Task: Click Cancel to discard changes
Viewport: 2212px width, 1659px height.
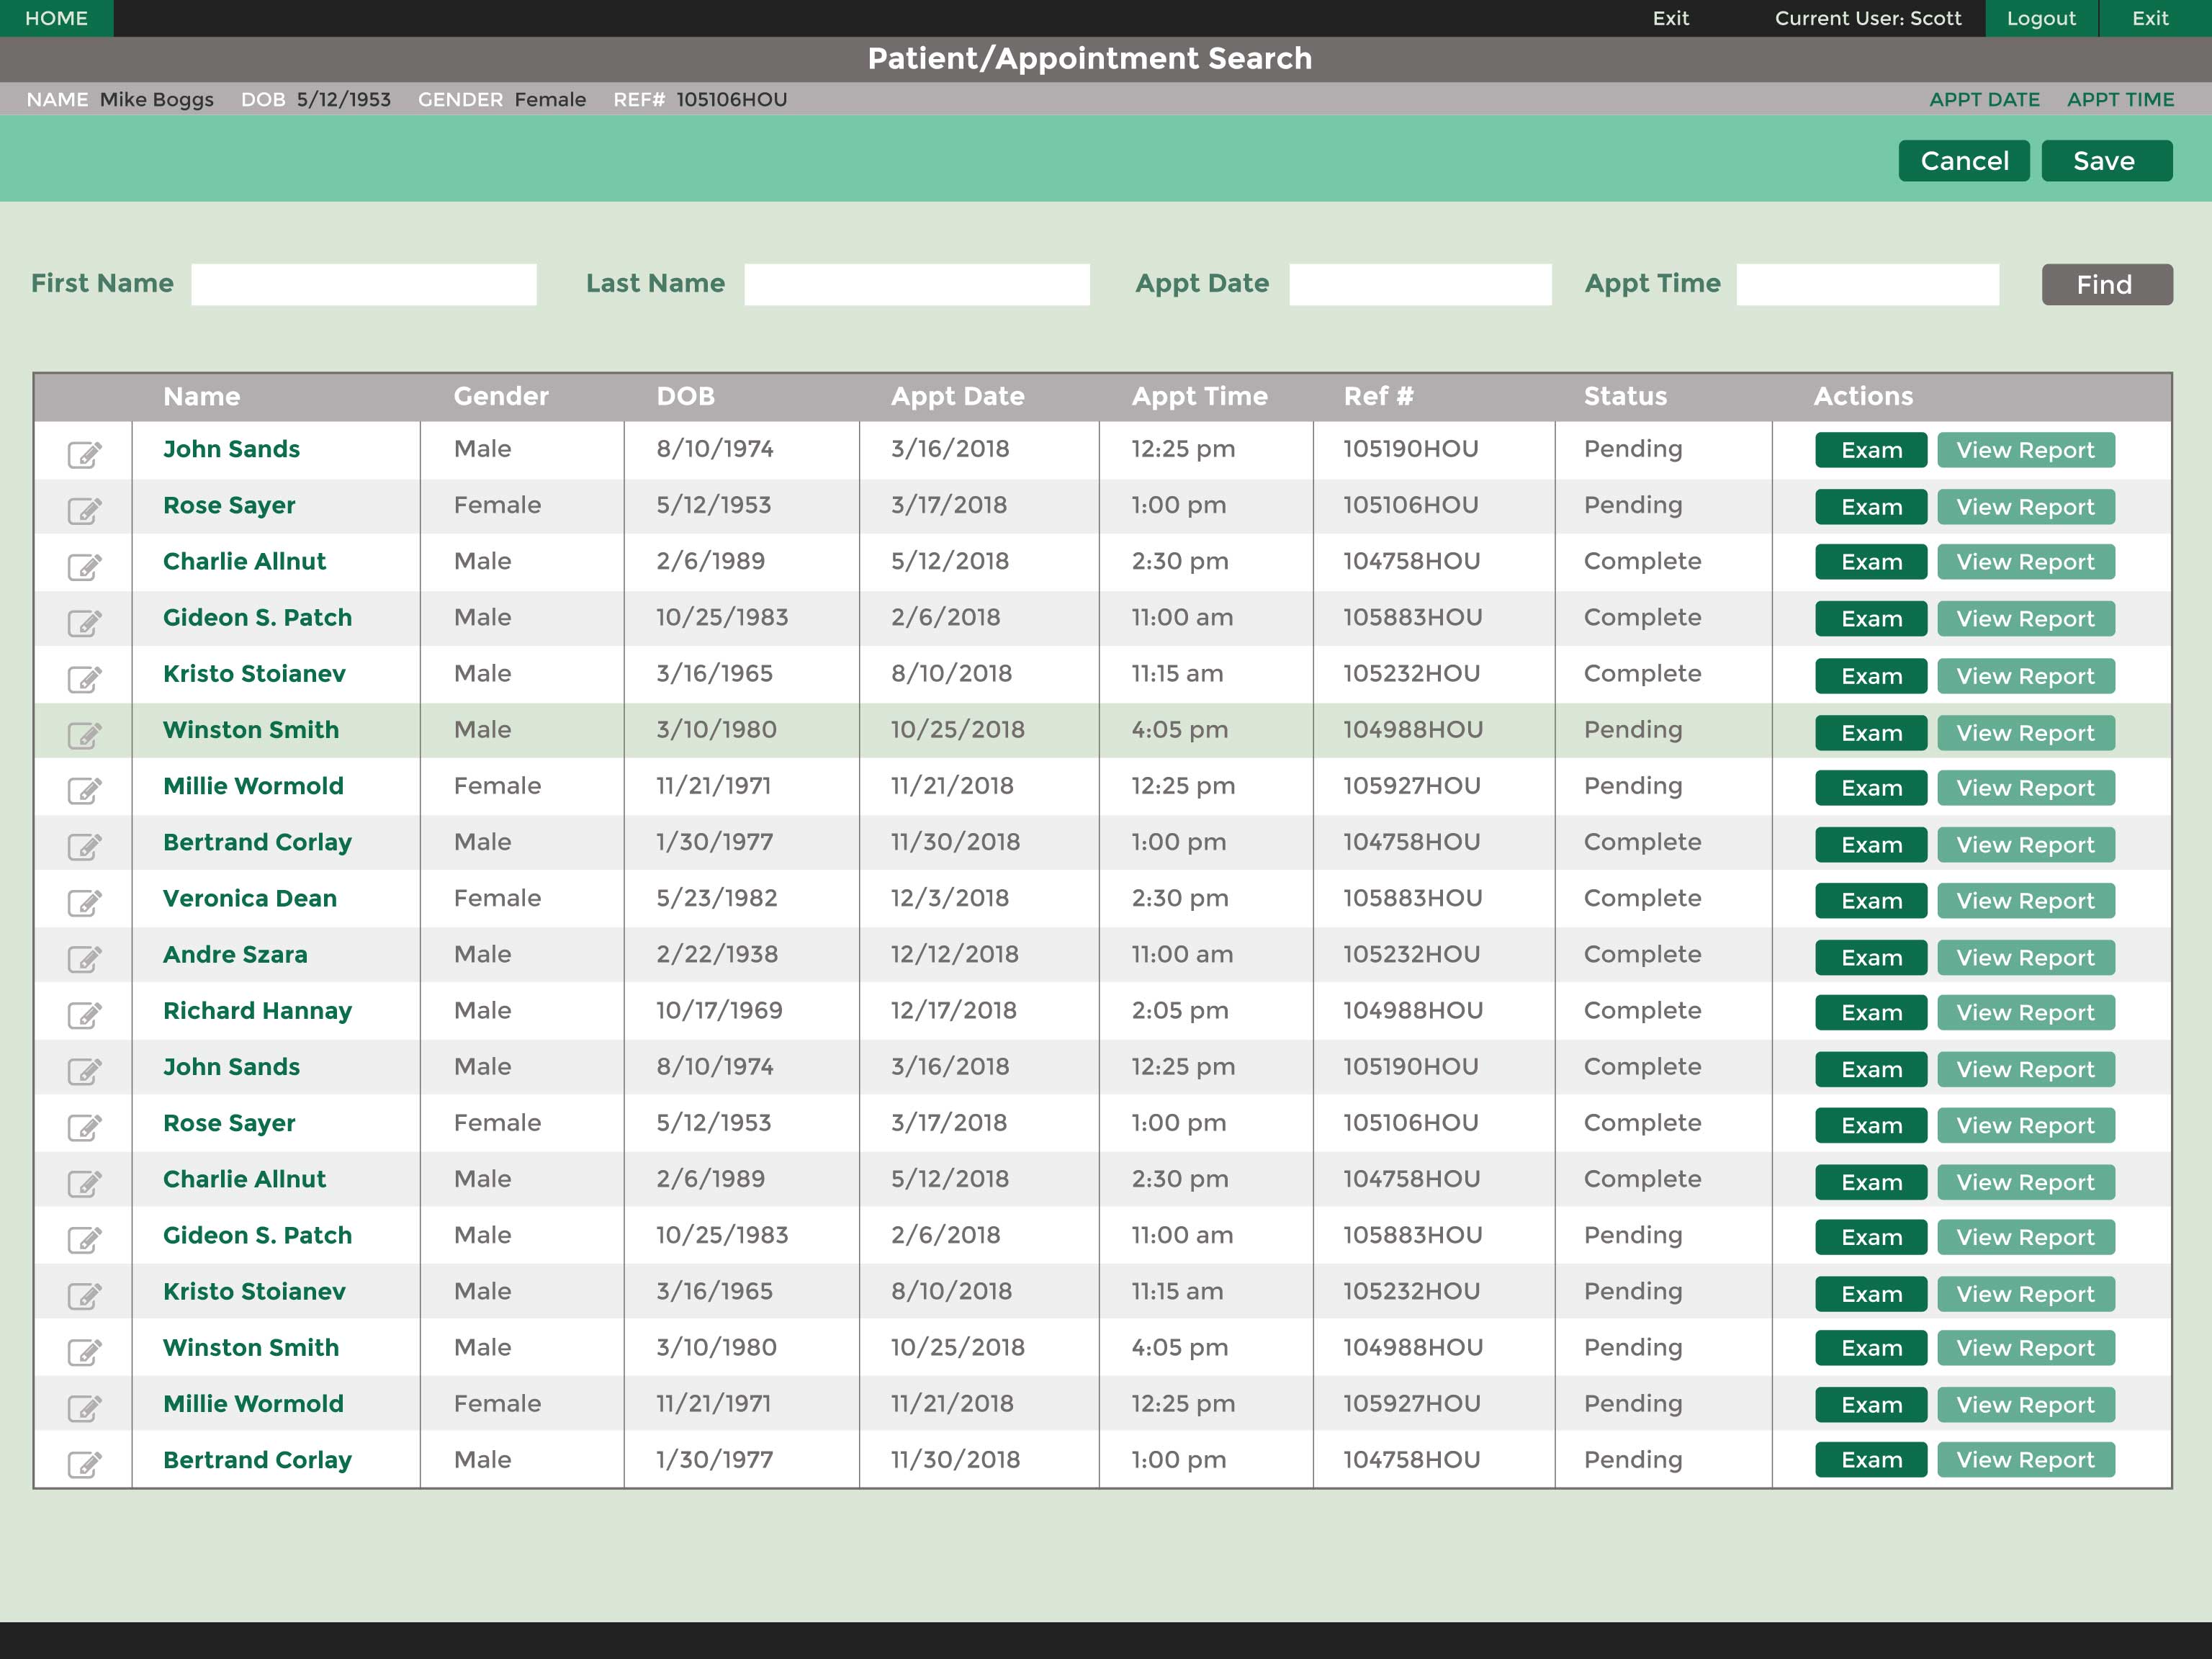Action: point(1964,160)
